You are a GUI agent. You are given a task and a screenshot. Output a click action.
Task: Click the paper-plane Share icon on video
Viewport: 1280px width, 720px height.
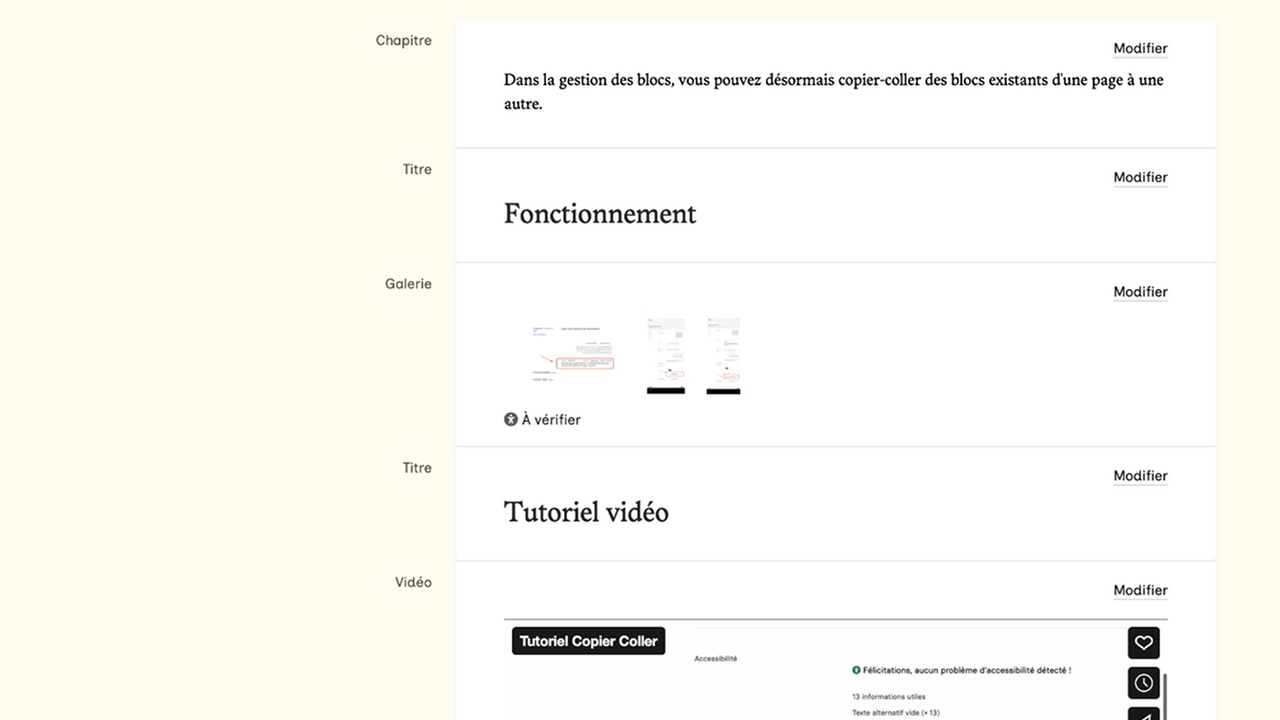(1143, 714)
